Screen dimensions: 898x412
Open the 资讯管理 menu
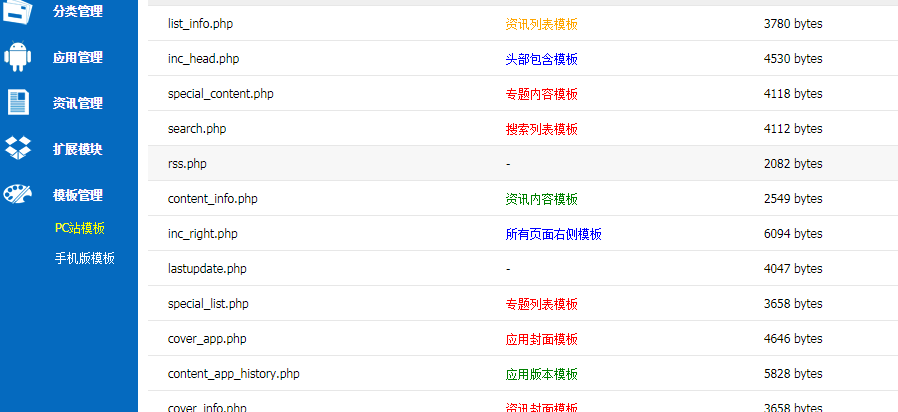pos(77,104)
